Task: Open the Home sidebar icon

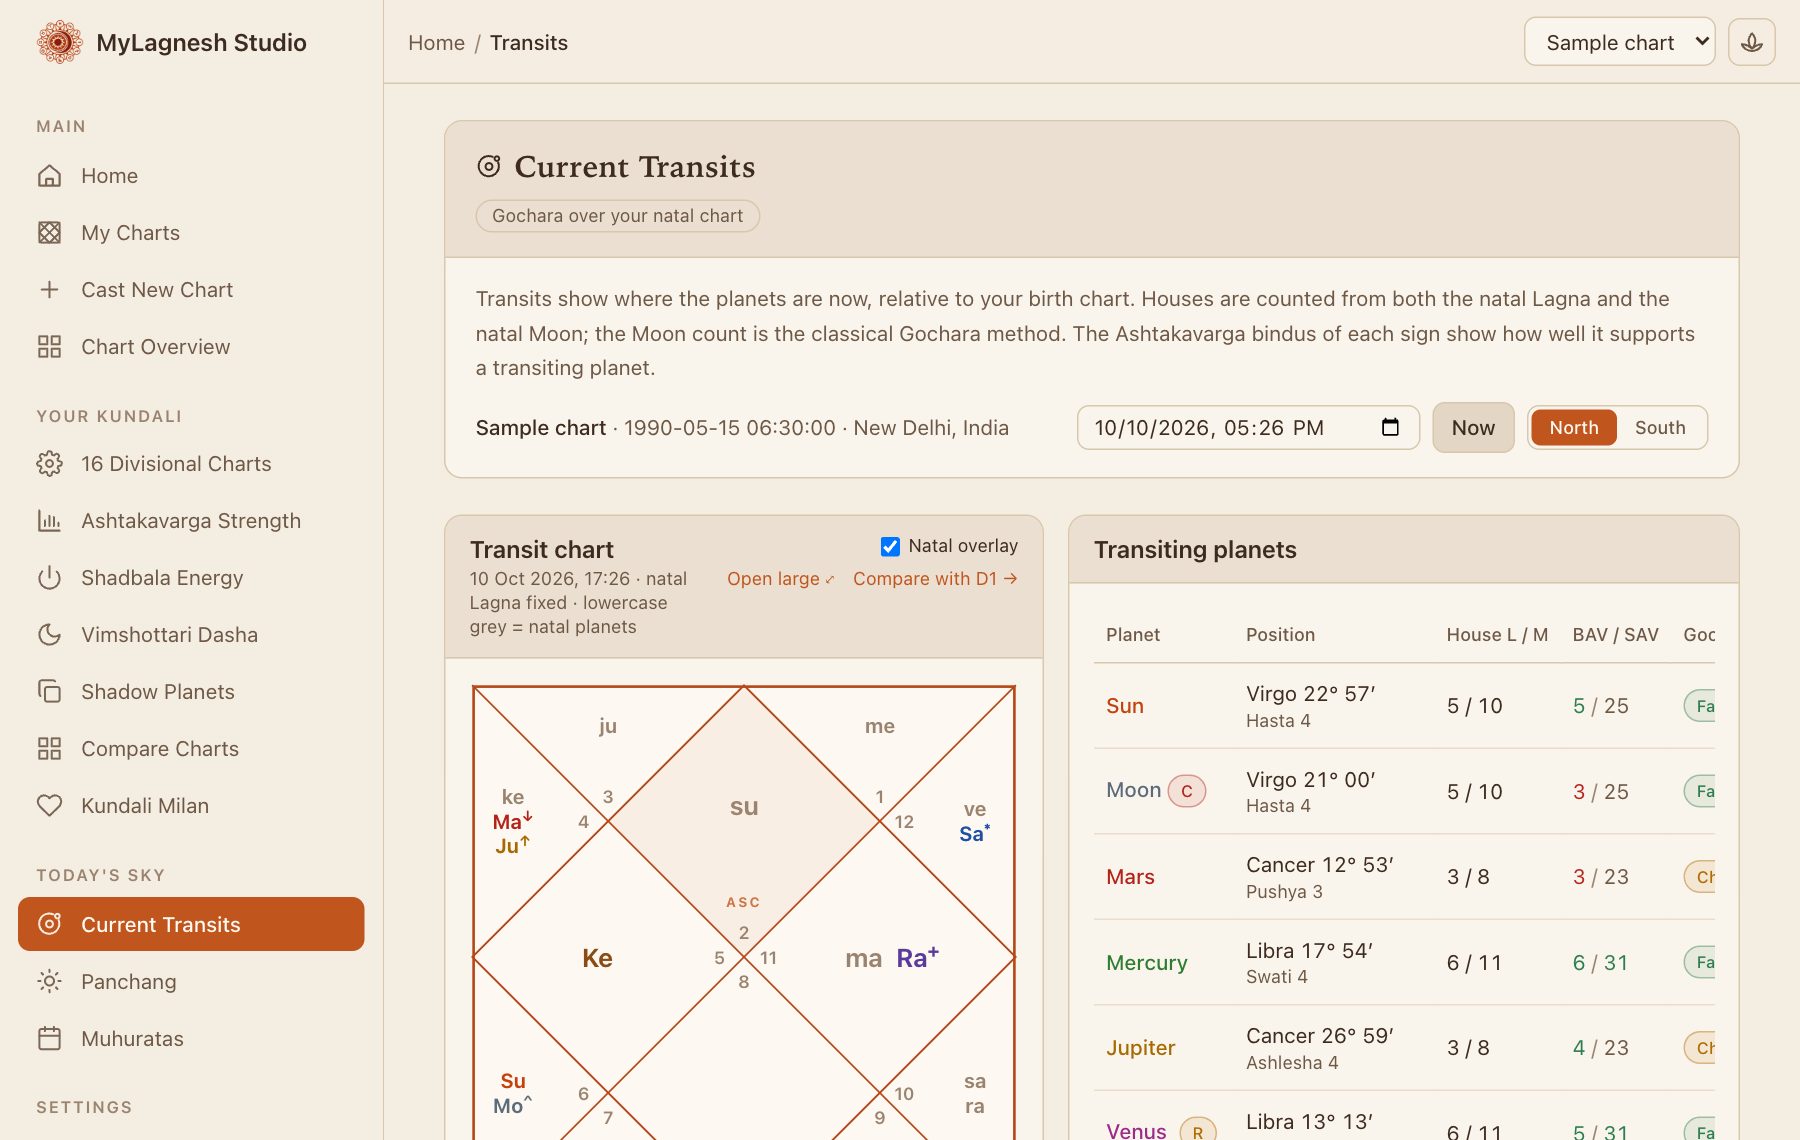Action: [x=49, y=176]
